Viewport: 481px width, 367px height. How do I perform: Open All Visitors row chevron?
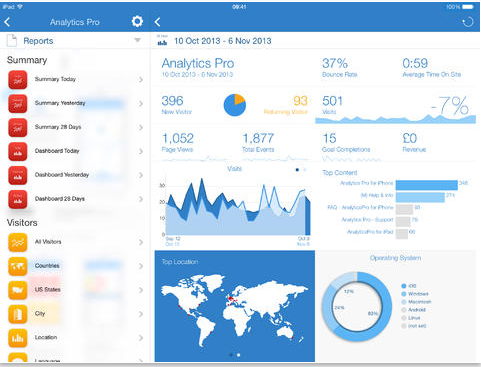tap(141, 242)
